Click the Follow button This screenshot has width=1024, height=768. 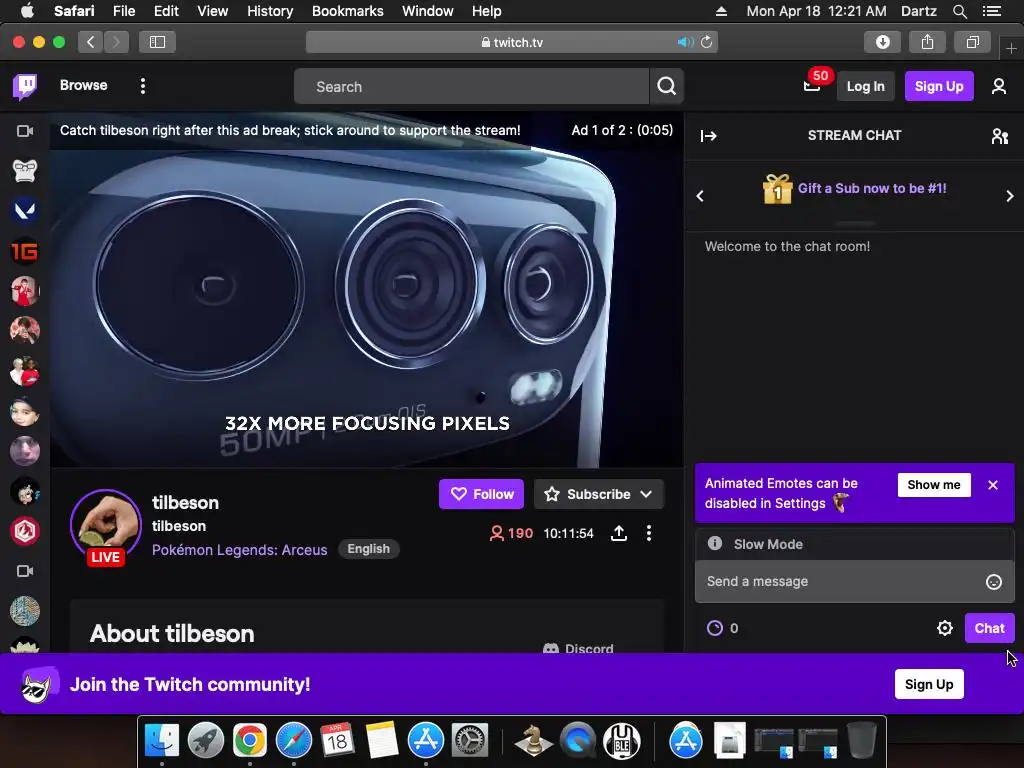click(x=481, y=494)
